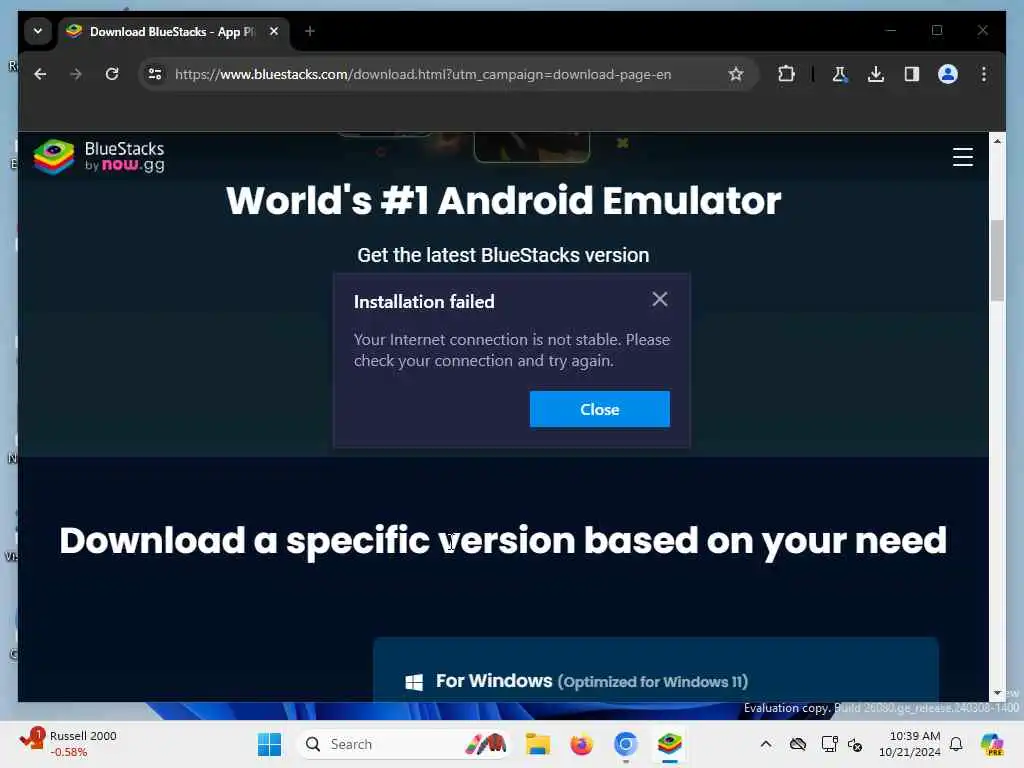This screenshot has height=768, width=1024.
Task: Click the page vertical scrollbar thumb
Action: click(x=997, y=260)
